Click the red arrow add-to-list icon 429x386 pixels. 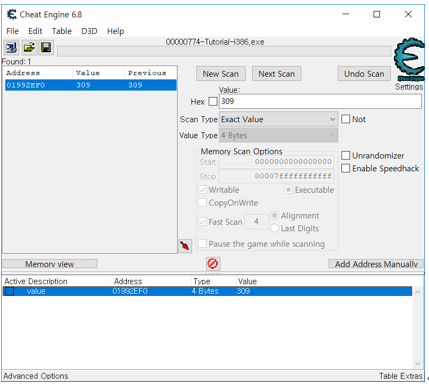[185, 246]
